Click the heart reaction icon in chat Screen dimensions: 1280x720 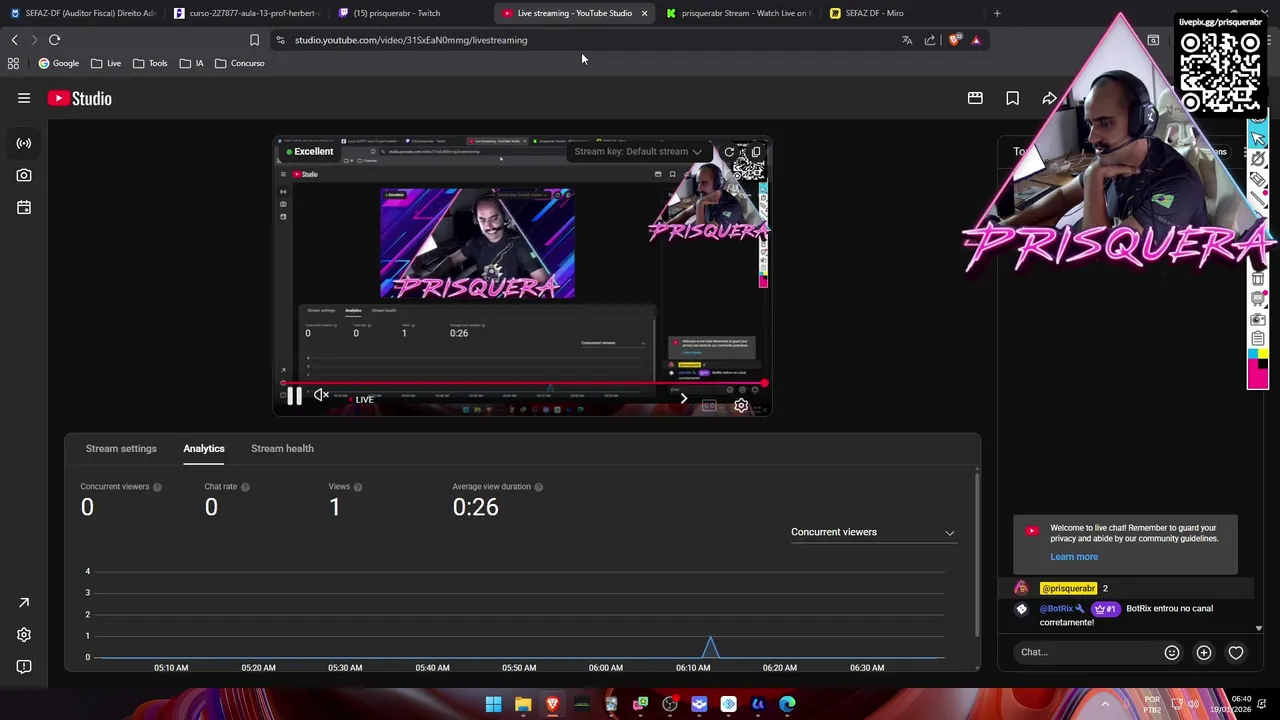tap(1236, 652)
